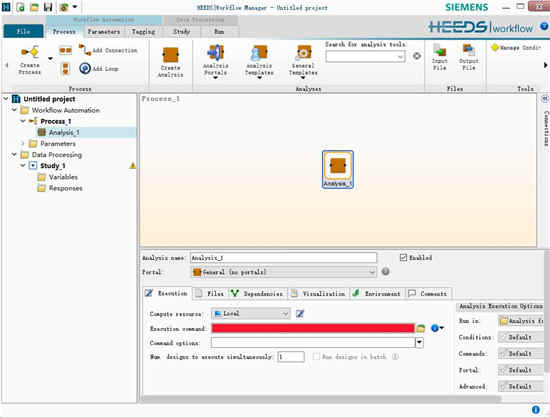Open the Analysis Portals menu
The height and width of the screenshot is (418, 550).
(215, 61)
